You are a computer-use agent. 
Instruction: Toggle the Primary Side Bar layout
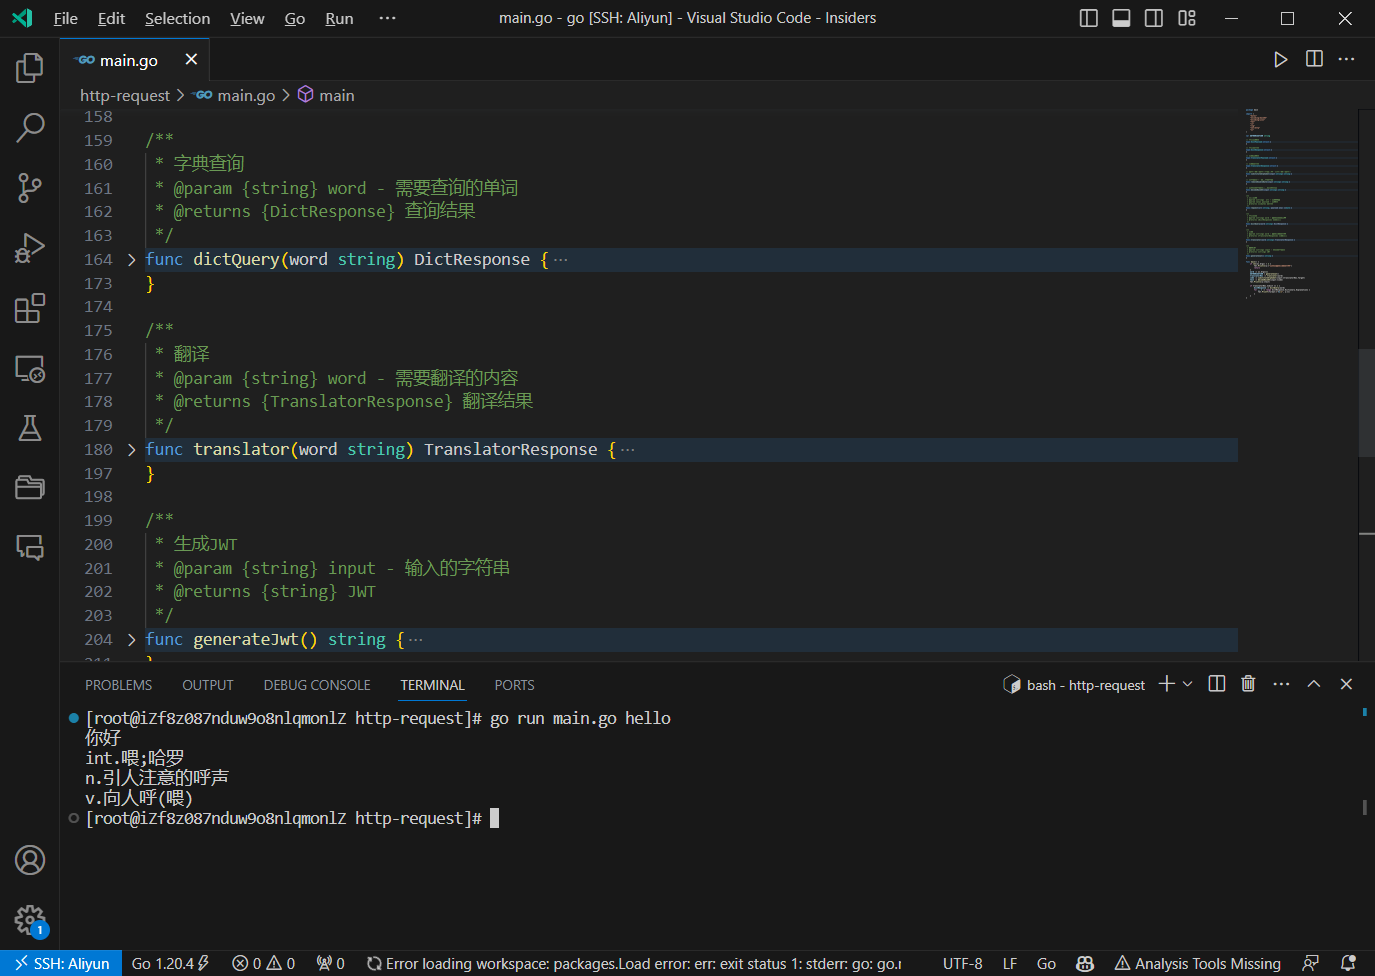pyautogui.click(x=1089, y=18)
